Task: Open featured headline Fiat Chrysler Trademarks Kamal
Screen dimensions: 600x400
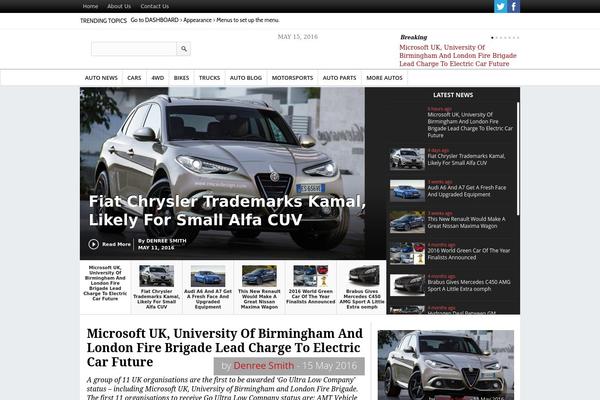Action: 227,211
